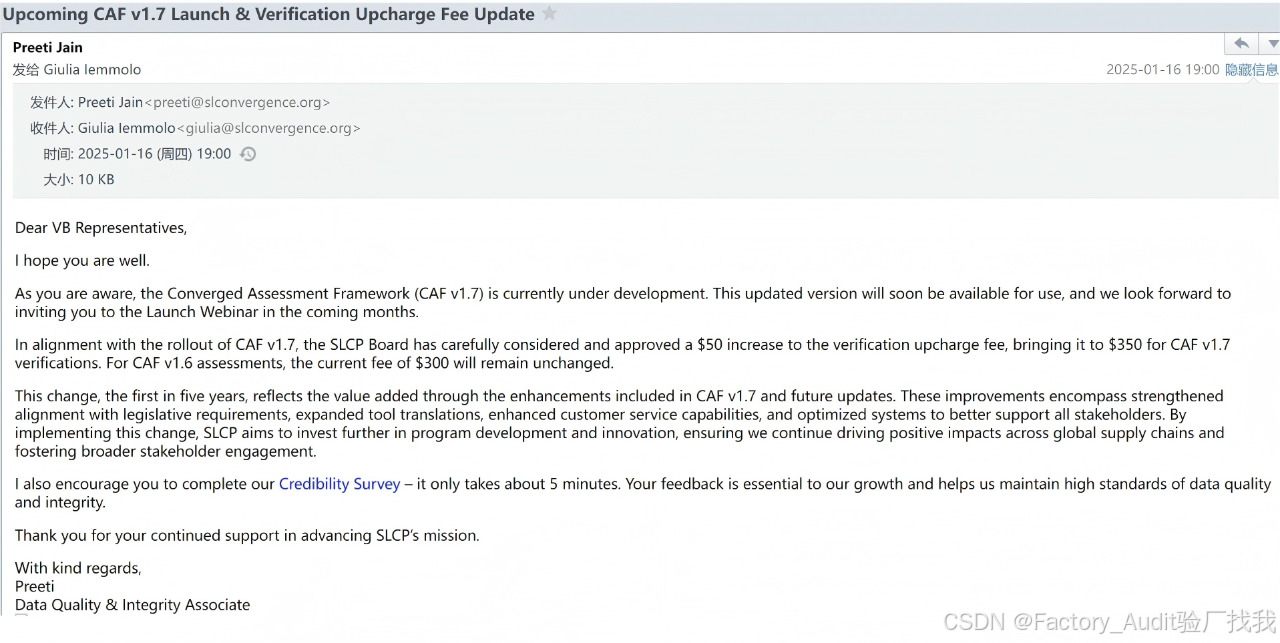Click the 'I hope you are well.' line
The image size is (1280, 643).
[x=82, y=261]
